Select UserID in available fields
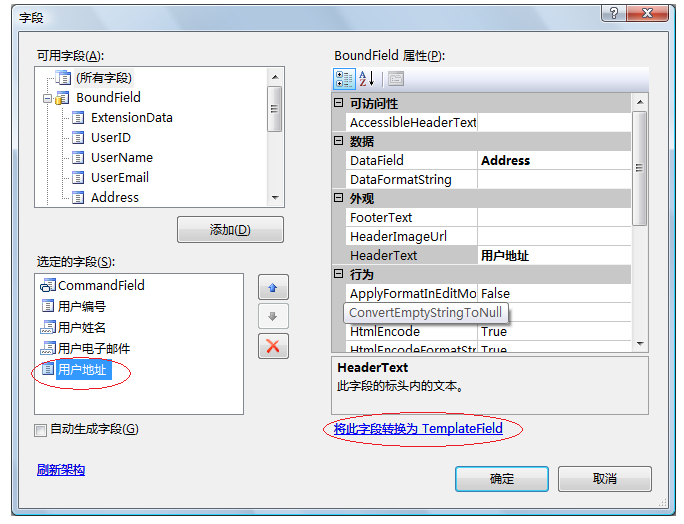Viewport: 684px width, 524px height. pos(111,137)
